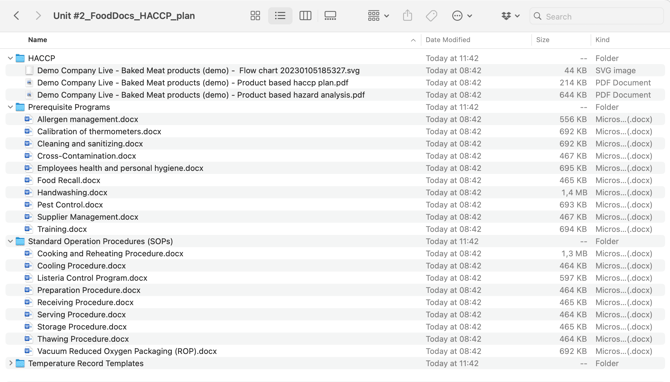Click the Word icon for Storage Procedure.docx

click(x=28, y=327)
